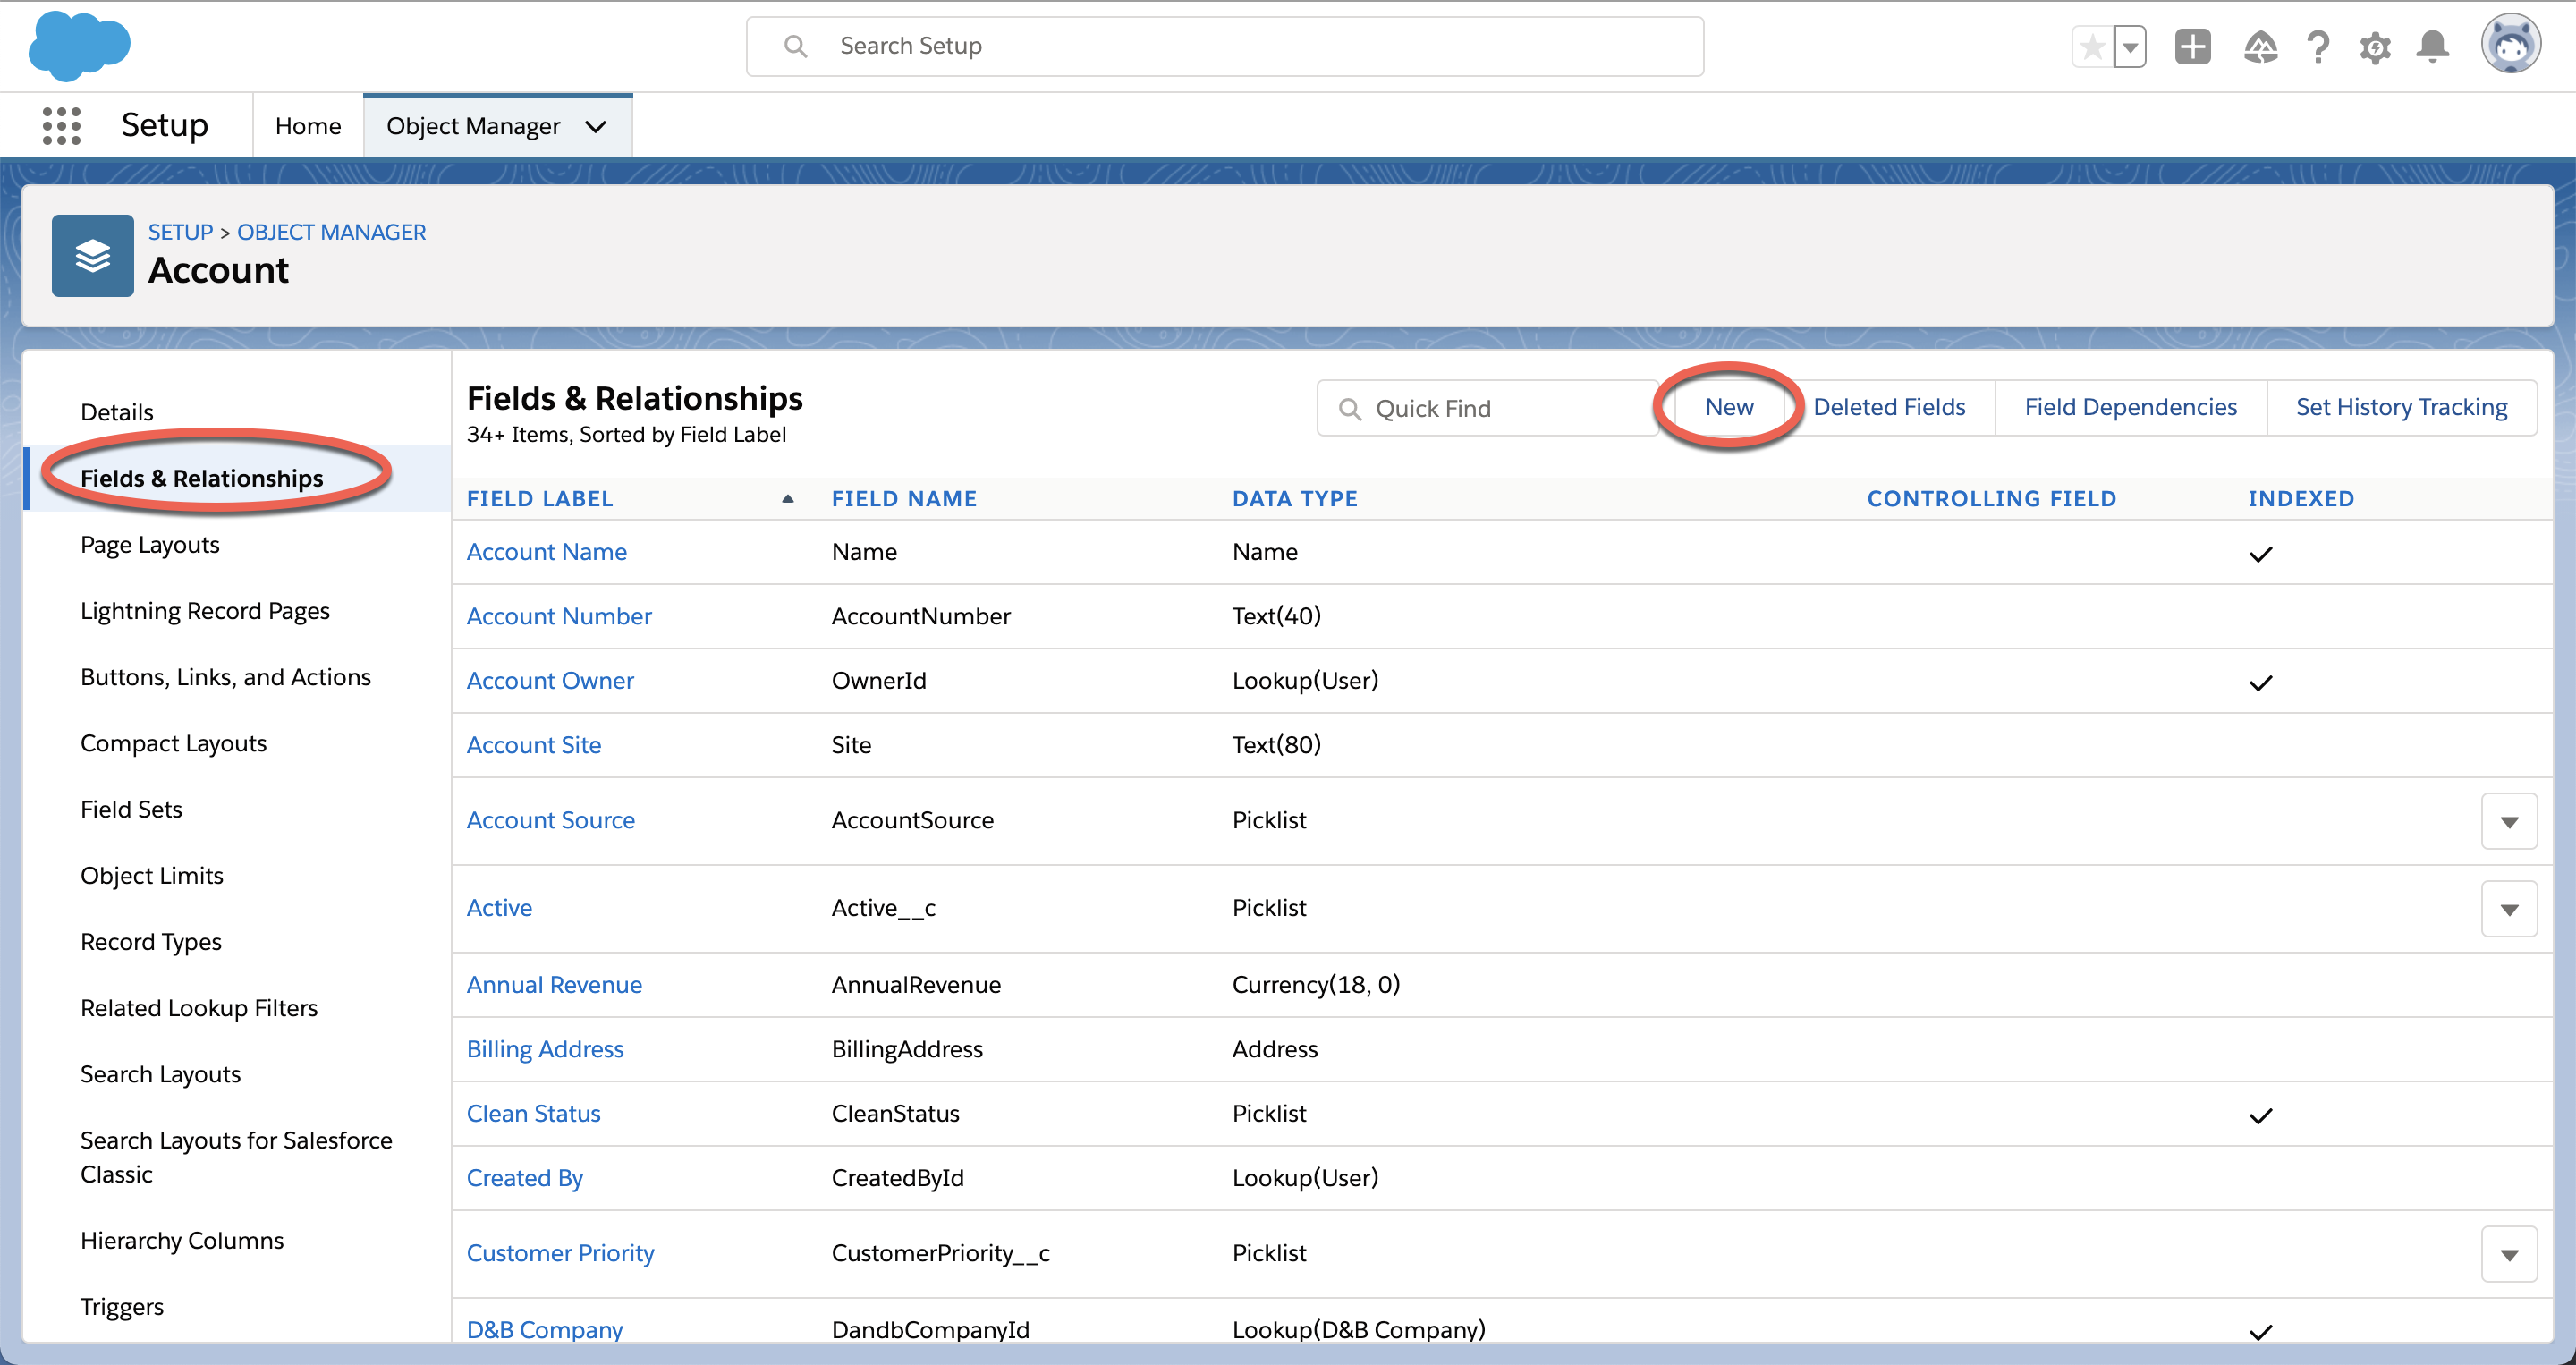Open the App Launcher grid icon
Viewport: 2576px width, 1365px height.
pos(61,126)
